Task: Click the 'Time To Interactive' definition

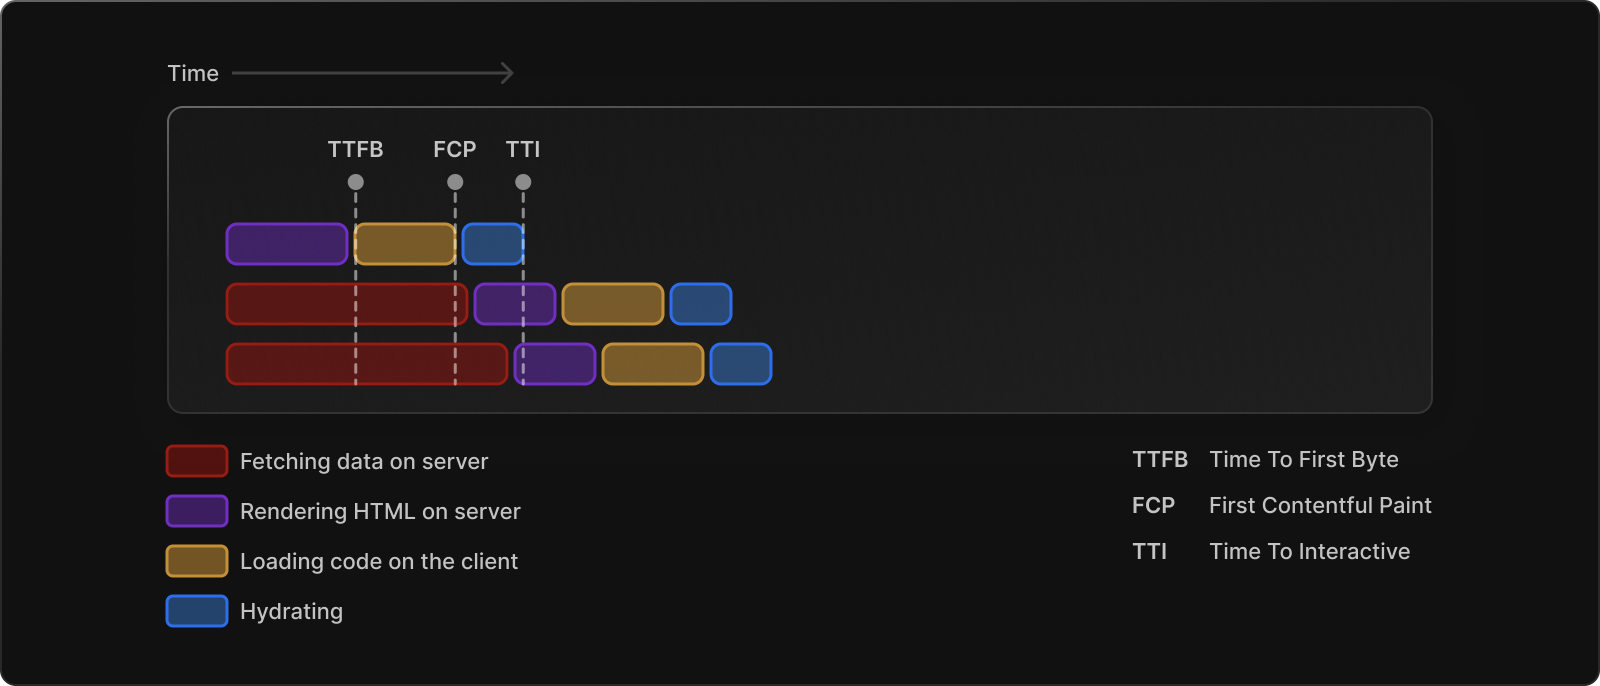Action: [x=1310, y=551]
